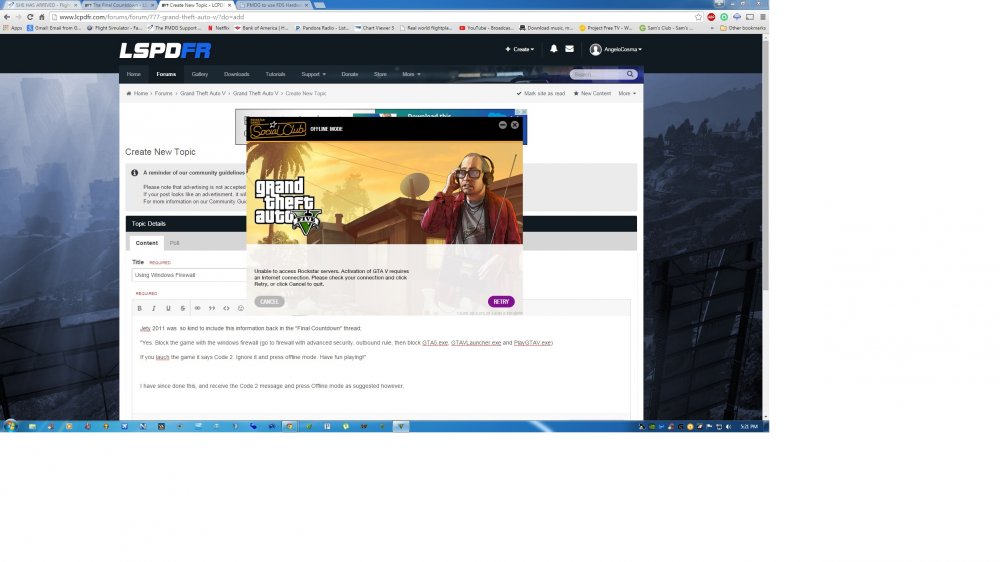Switch to the Poll tab
Screen dimensions: 1000x562
[x=174, y=243]
